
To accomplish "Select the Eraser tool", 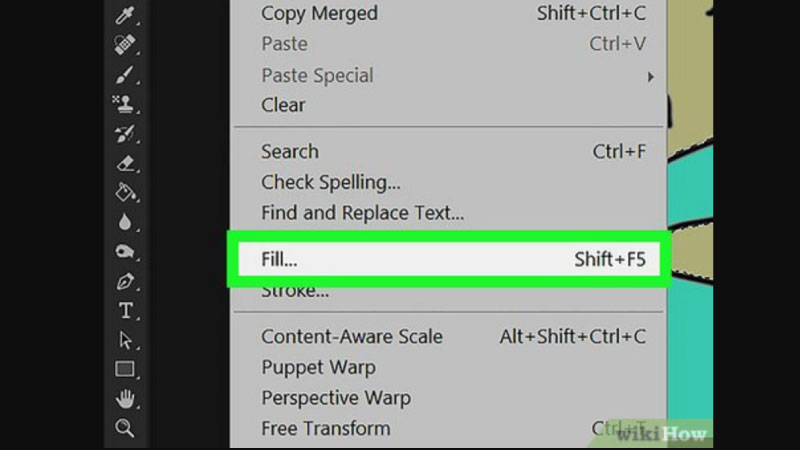I will click(x=125, y=163).
